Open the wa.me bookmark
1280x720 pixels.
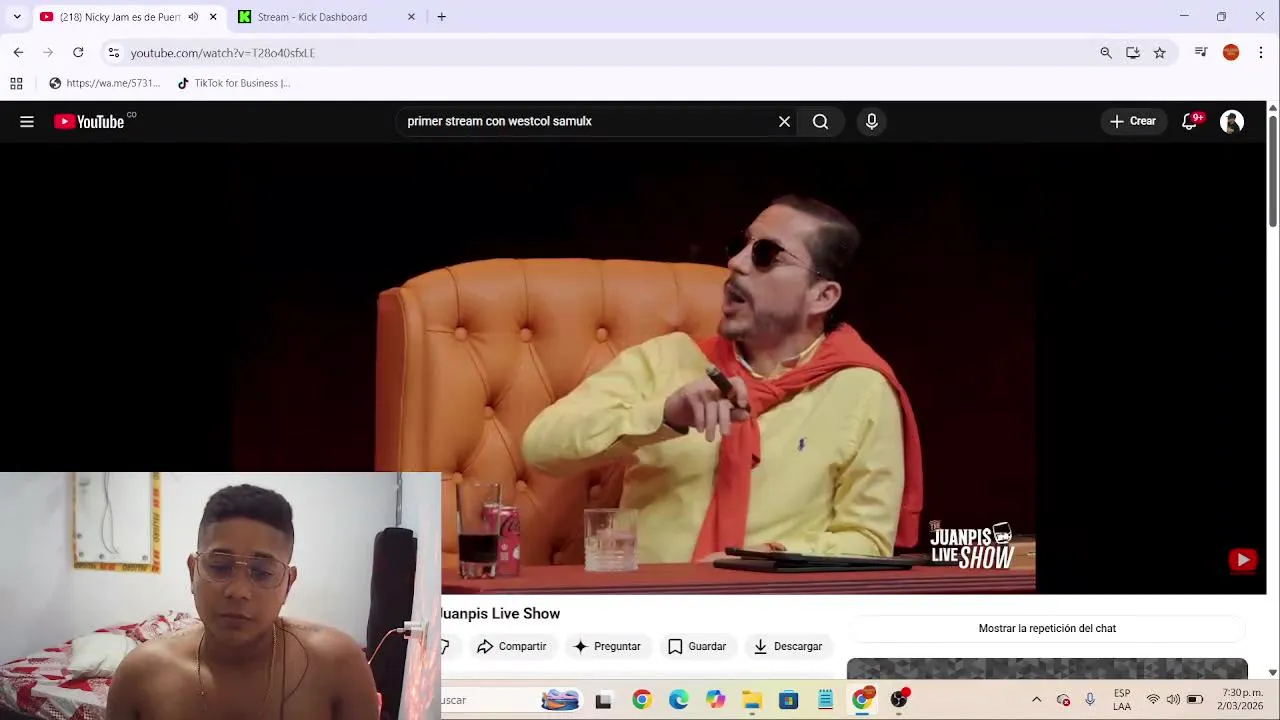click(104, 83)
